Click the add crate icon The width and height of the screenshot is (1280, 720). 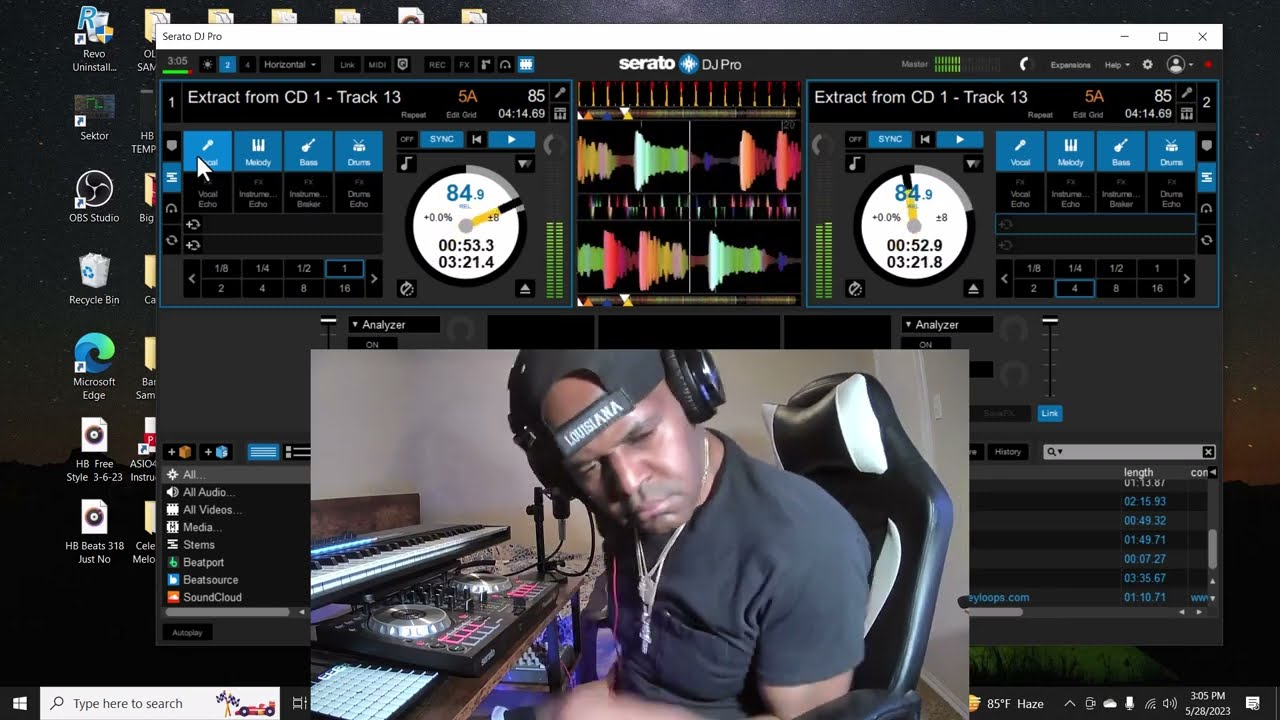coord(180,452)
